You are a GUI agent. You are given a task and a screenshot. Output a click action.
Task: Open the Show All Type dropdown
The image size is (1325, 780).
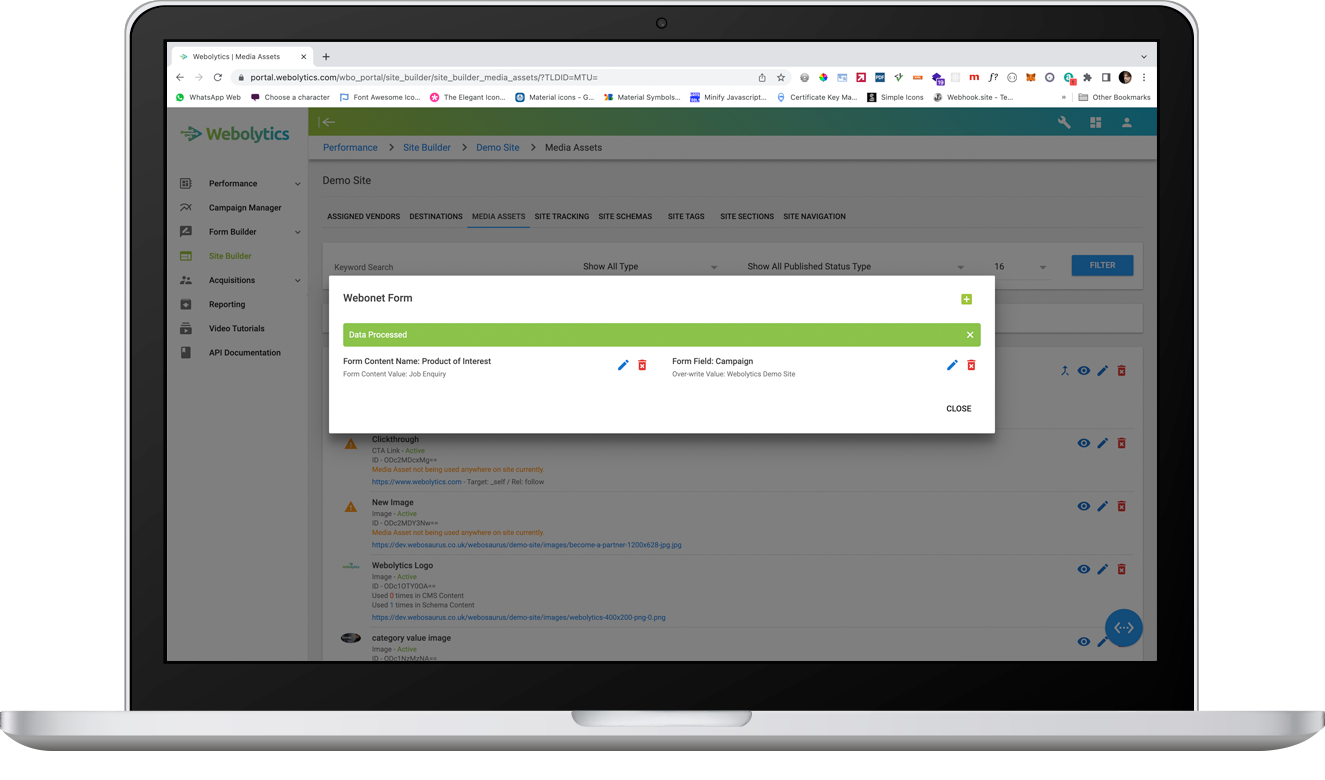650,267
